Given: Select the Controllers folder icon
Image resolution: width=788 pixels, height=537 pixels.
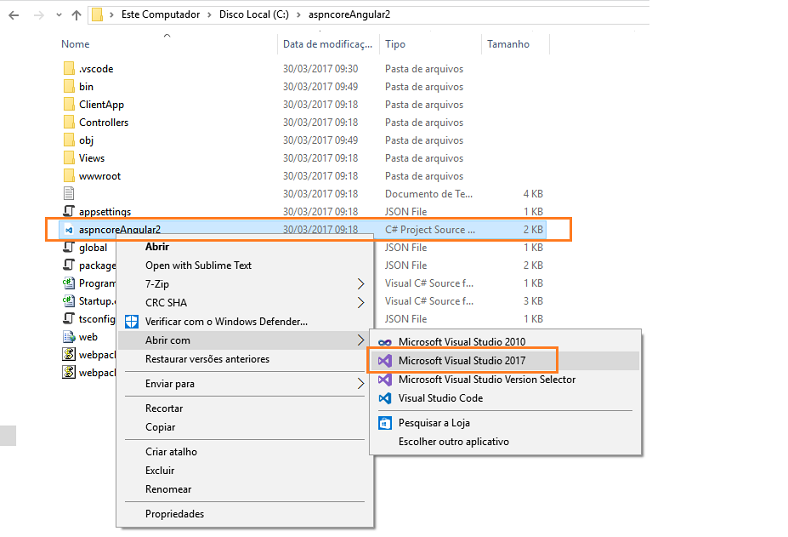Looking at the screenshot, I should click(69, 122).
